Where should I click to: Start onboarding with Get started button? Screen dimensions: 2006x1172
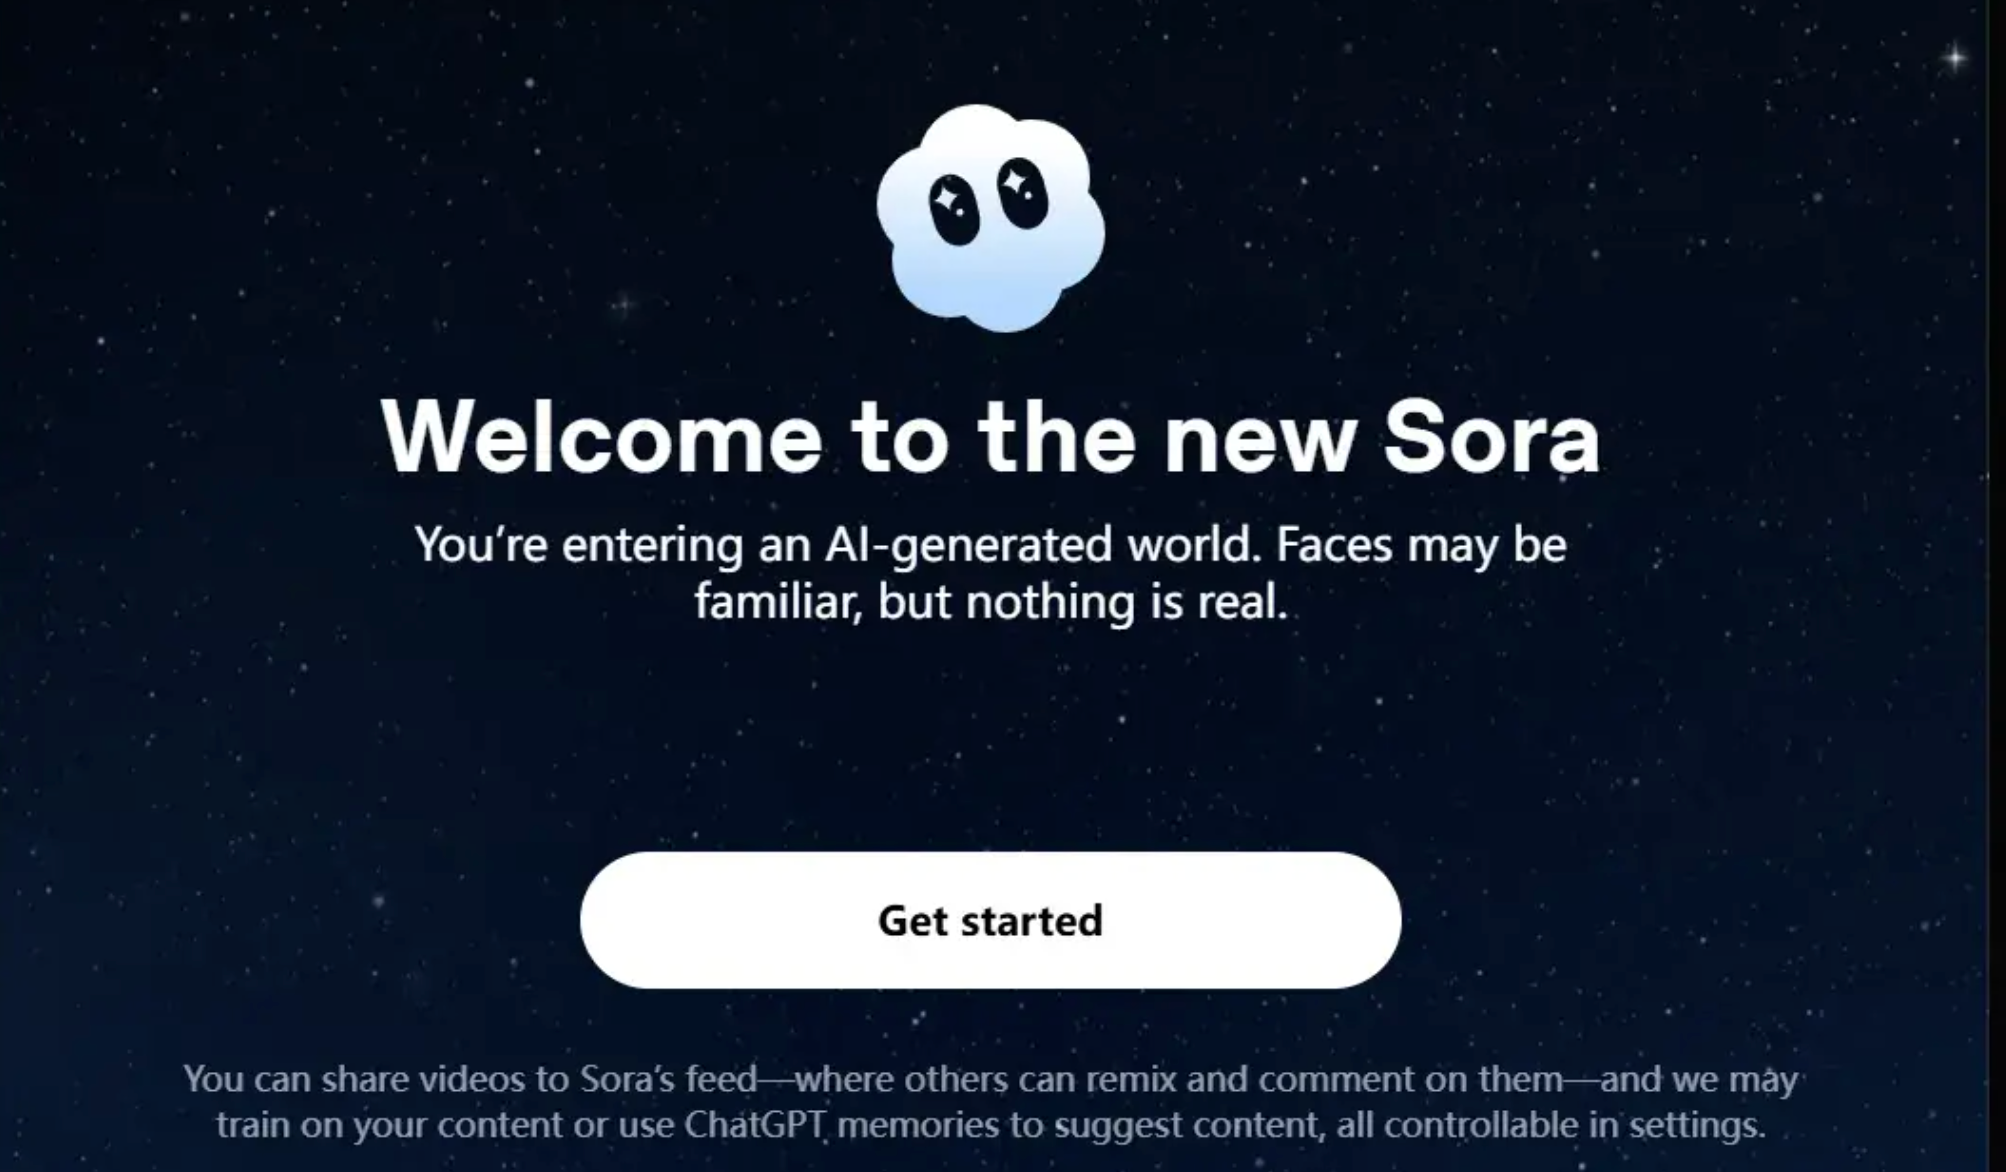990,920
